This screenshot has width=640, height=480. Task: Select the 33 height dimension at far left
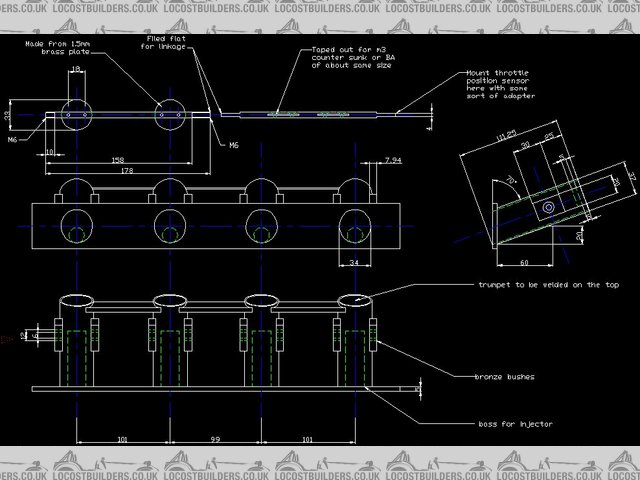[x=6, y=117]
